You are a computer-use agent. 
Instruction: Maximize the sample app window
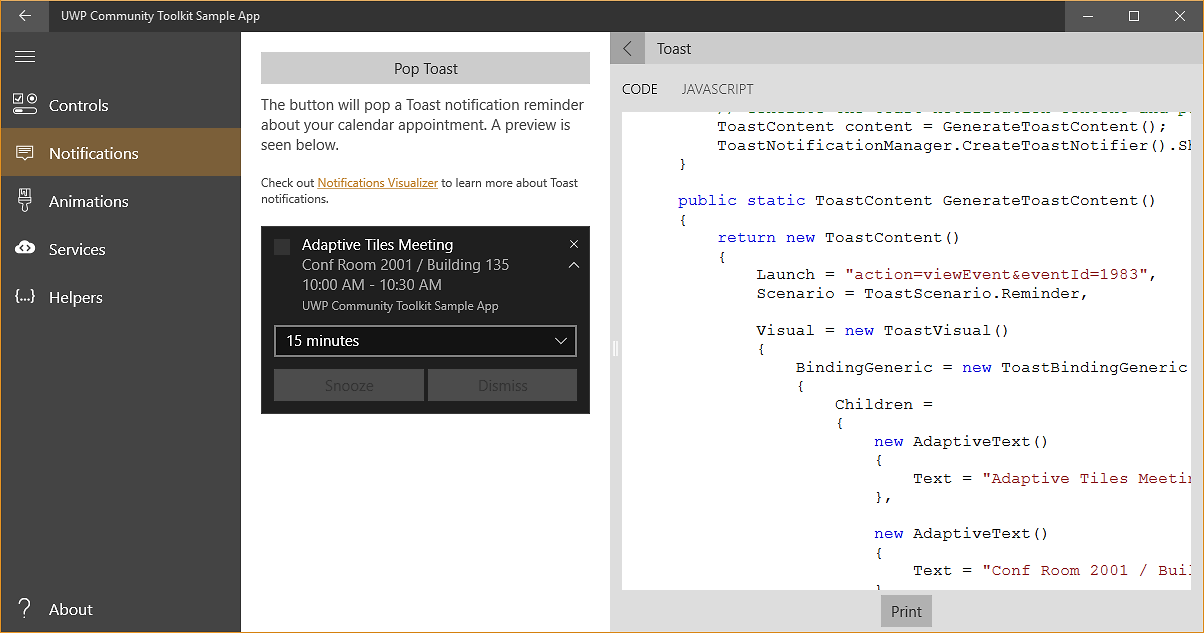tap(1134, 16)
